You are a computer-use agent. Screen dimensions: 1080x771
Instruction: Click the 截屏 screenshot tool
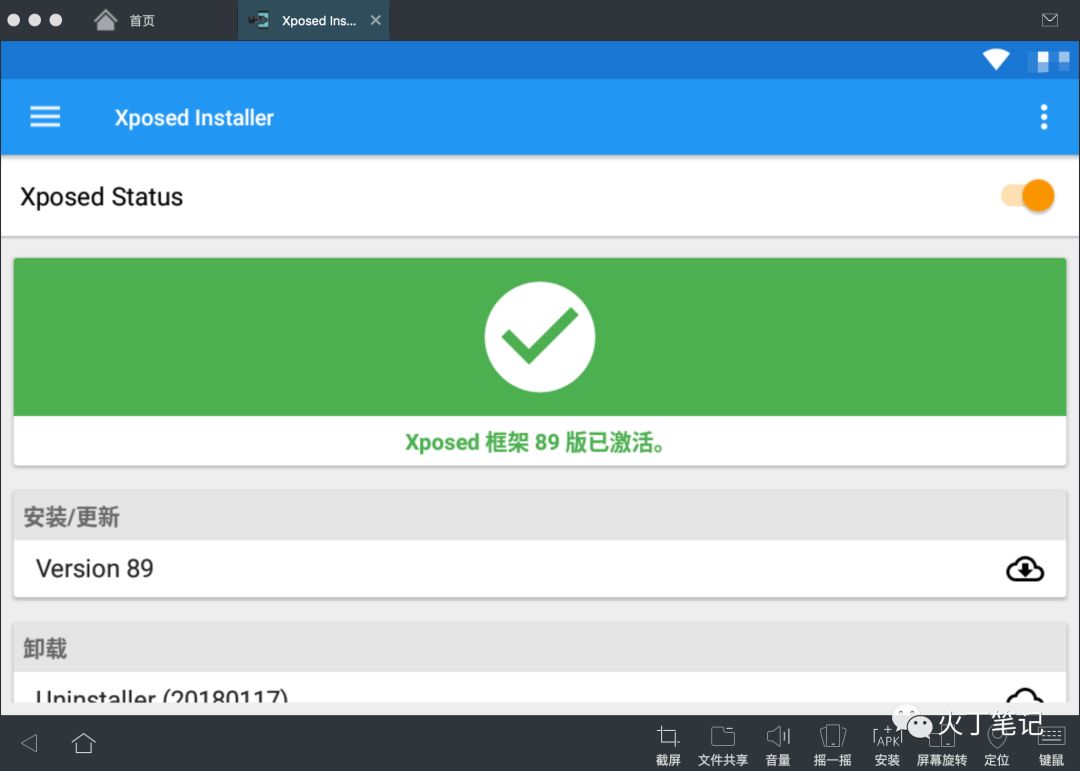pos(668,746)
